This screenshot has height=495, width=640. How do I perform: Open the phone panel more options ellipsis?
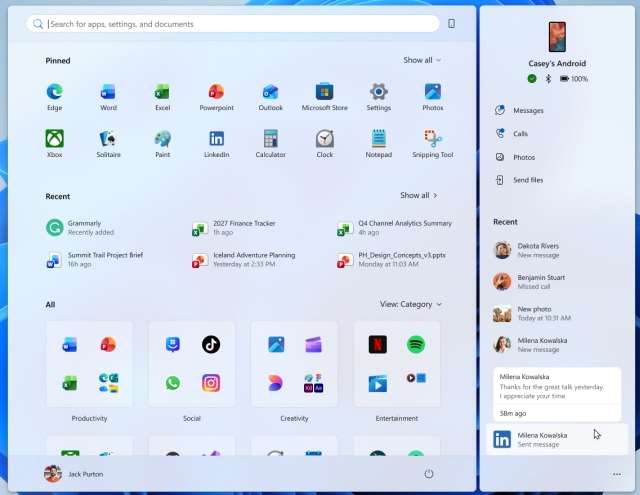click(x=617, y=474)
